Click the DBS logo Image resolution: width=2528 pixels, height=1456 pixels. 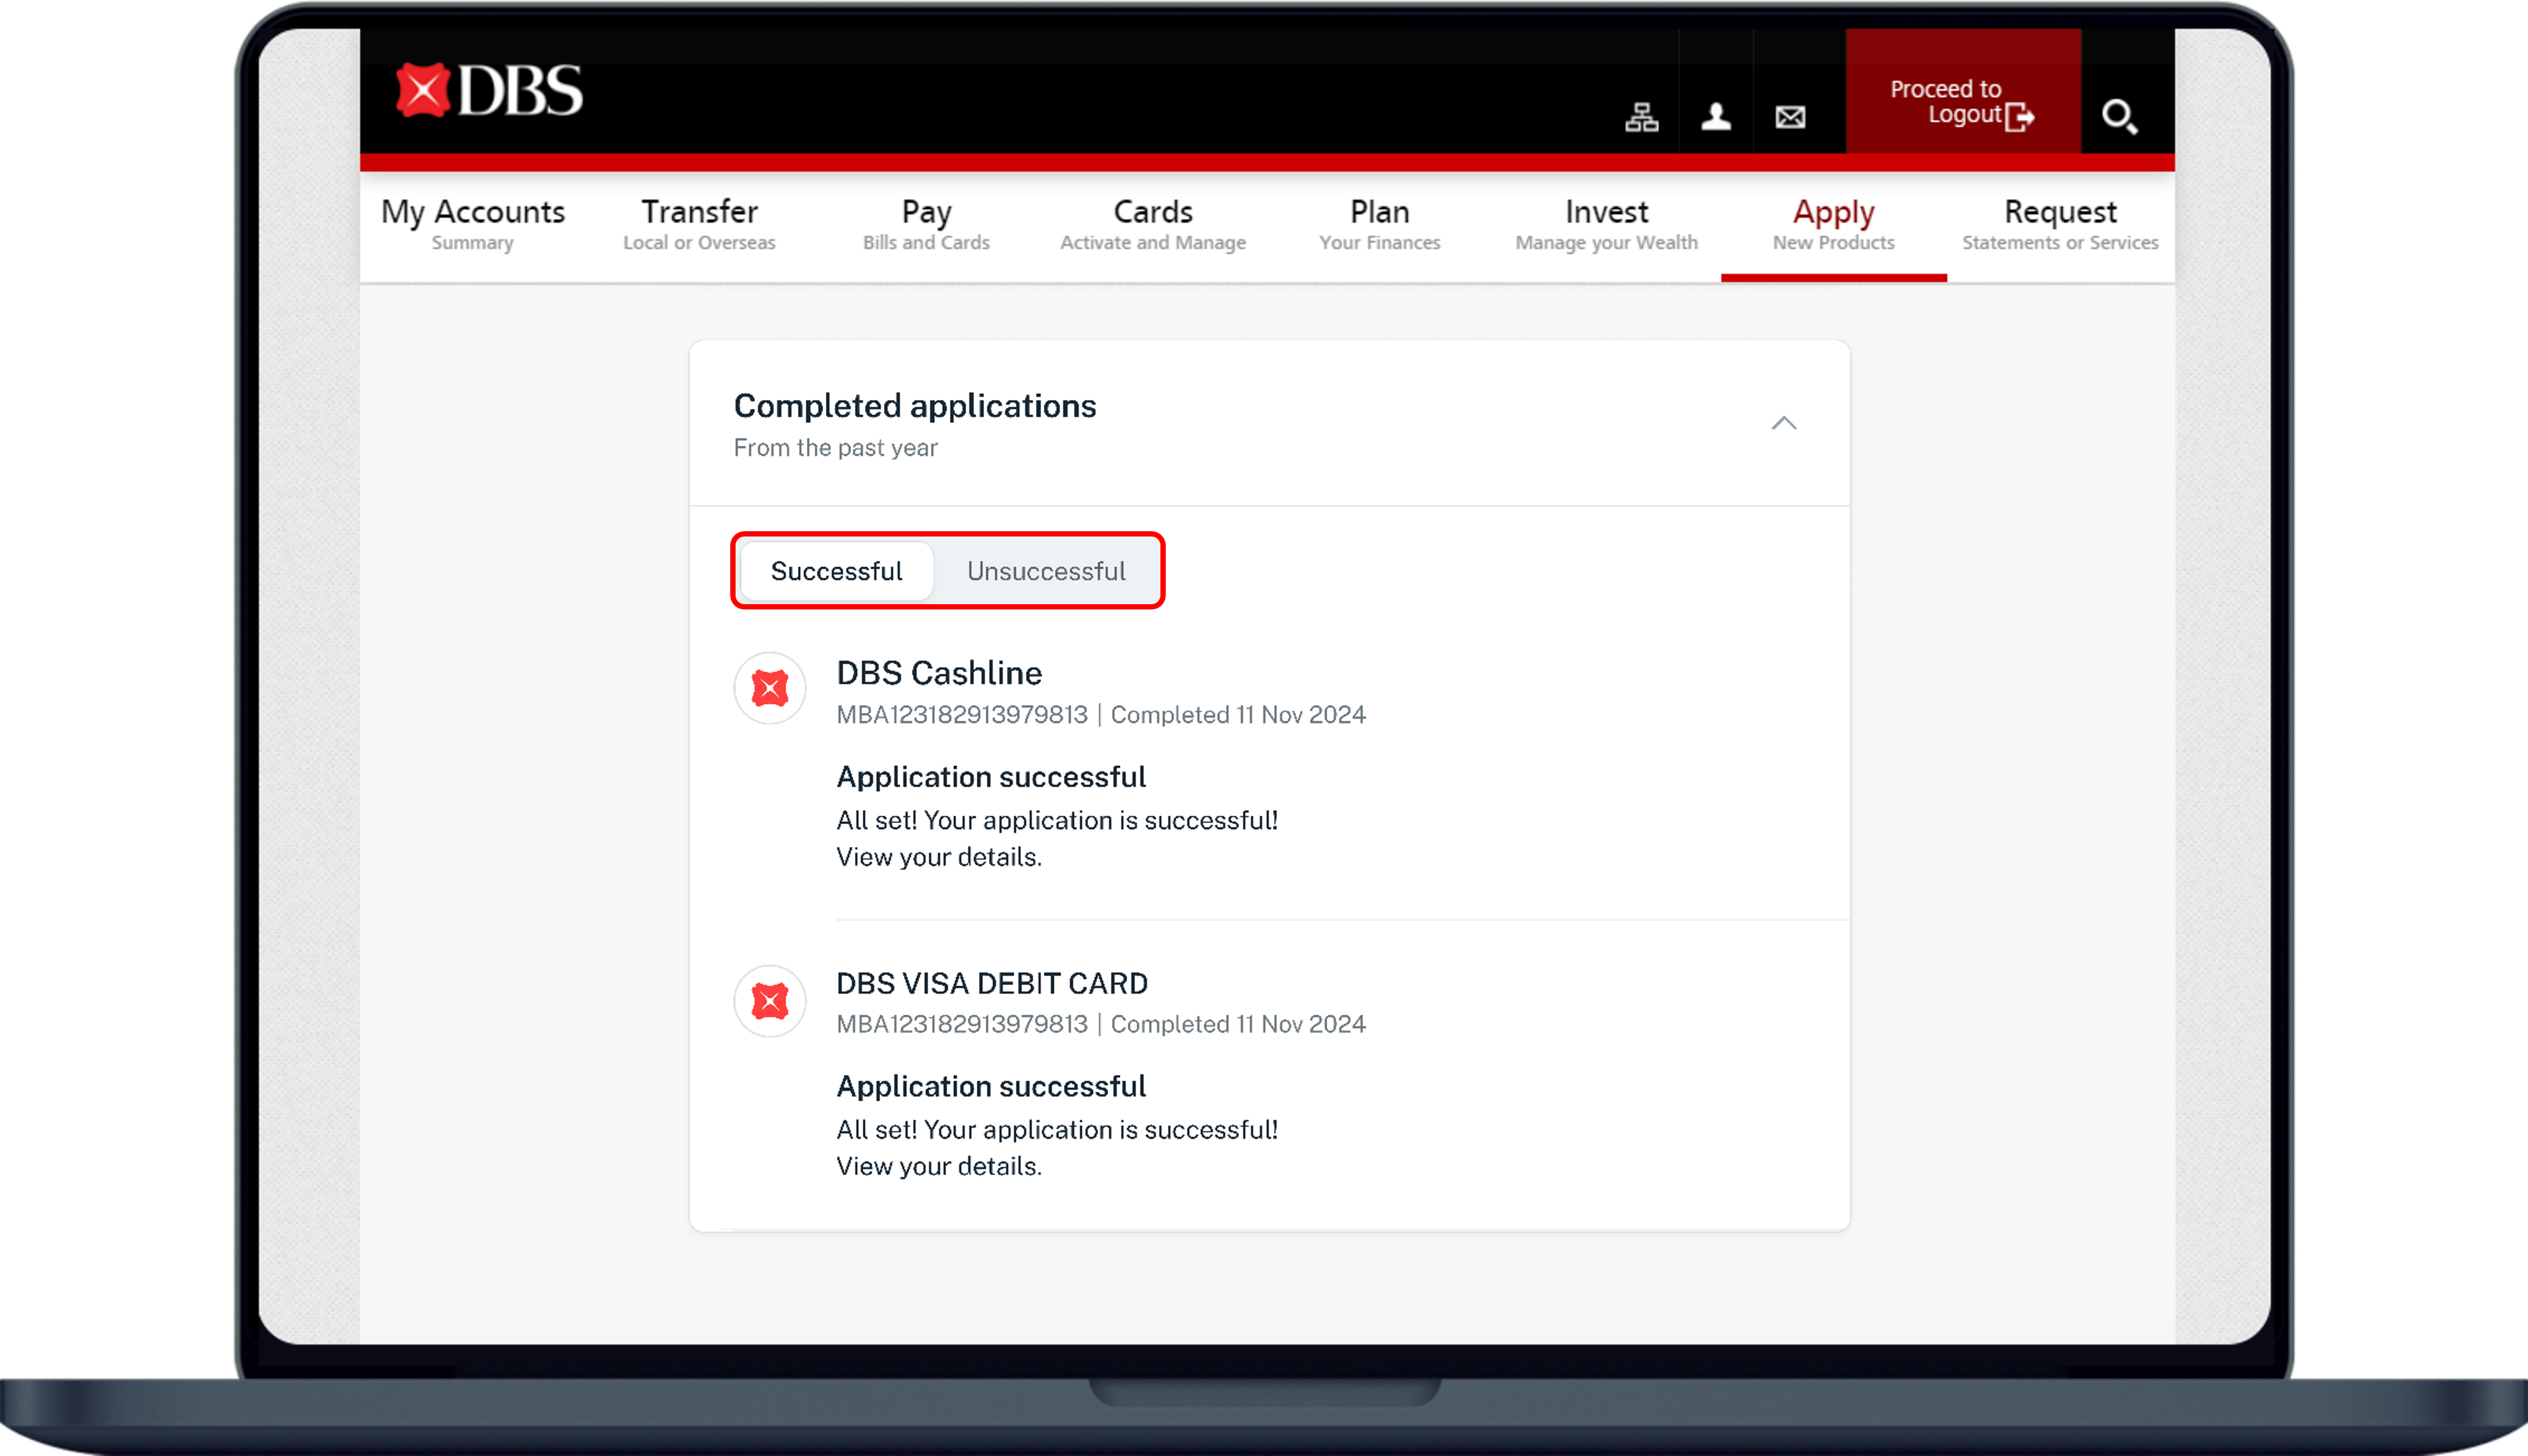pyautogui.click(x=489, y=91)
